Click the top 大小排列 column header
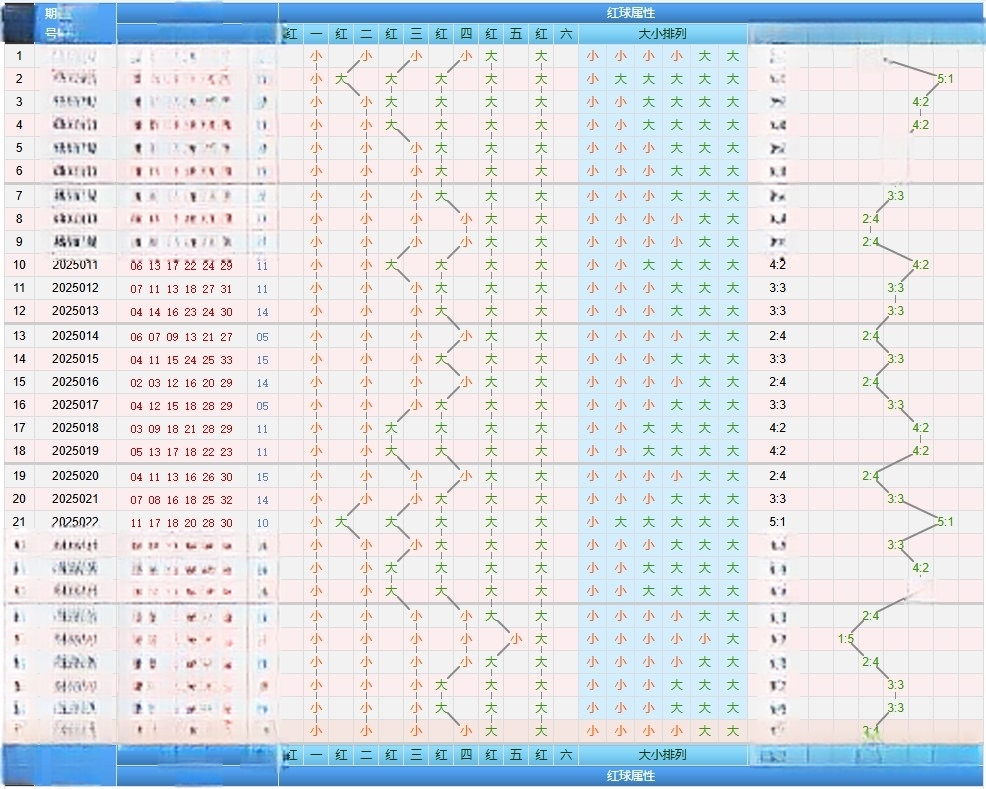Screen dimensions: 986x789 662,34
